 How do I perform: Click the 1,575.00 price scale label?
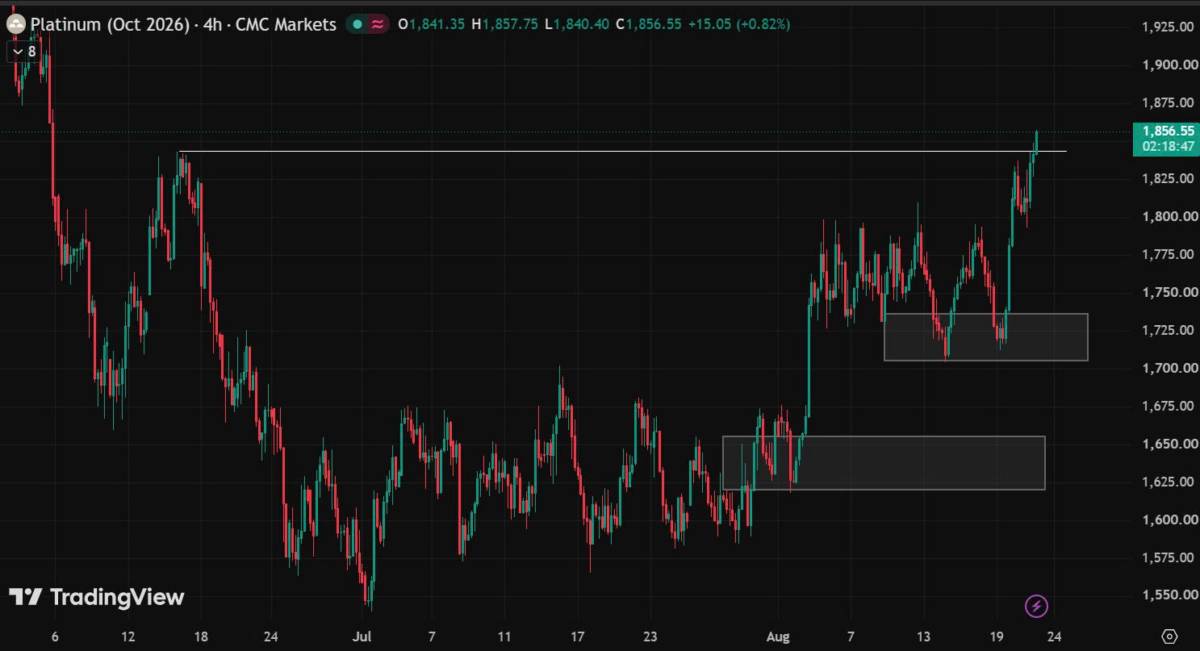pos(1167,558)
